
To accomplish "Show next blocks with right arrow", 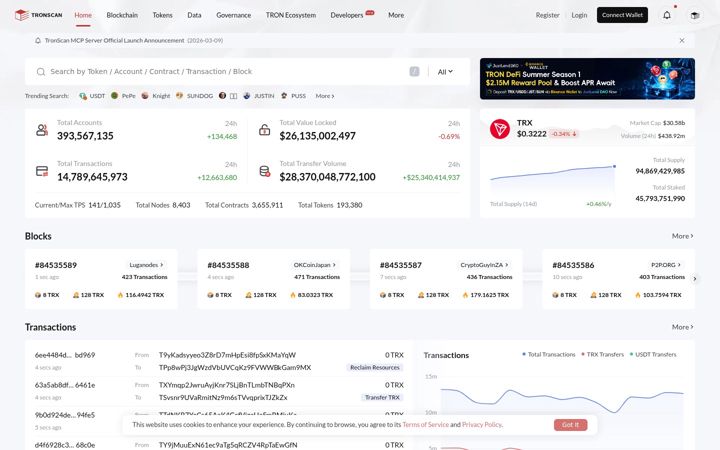I will tap(695, 279).
